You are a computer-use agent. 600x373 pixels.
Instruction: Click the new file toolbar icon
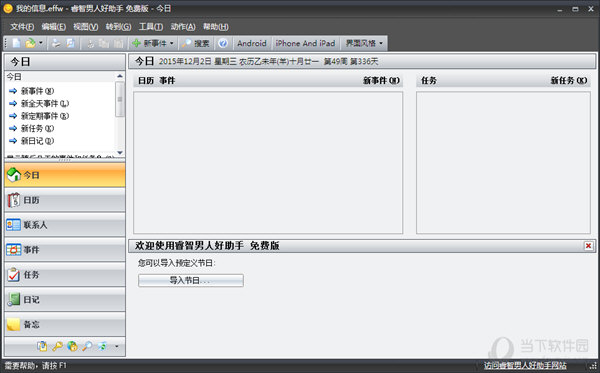point(16,43)
